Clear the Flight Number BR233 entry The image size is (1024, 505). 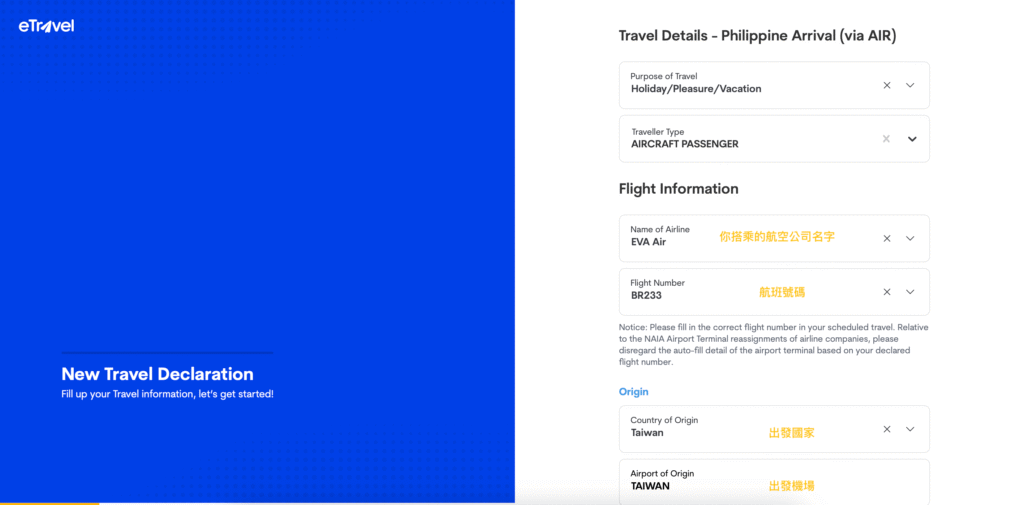886,292
